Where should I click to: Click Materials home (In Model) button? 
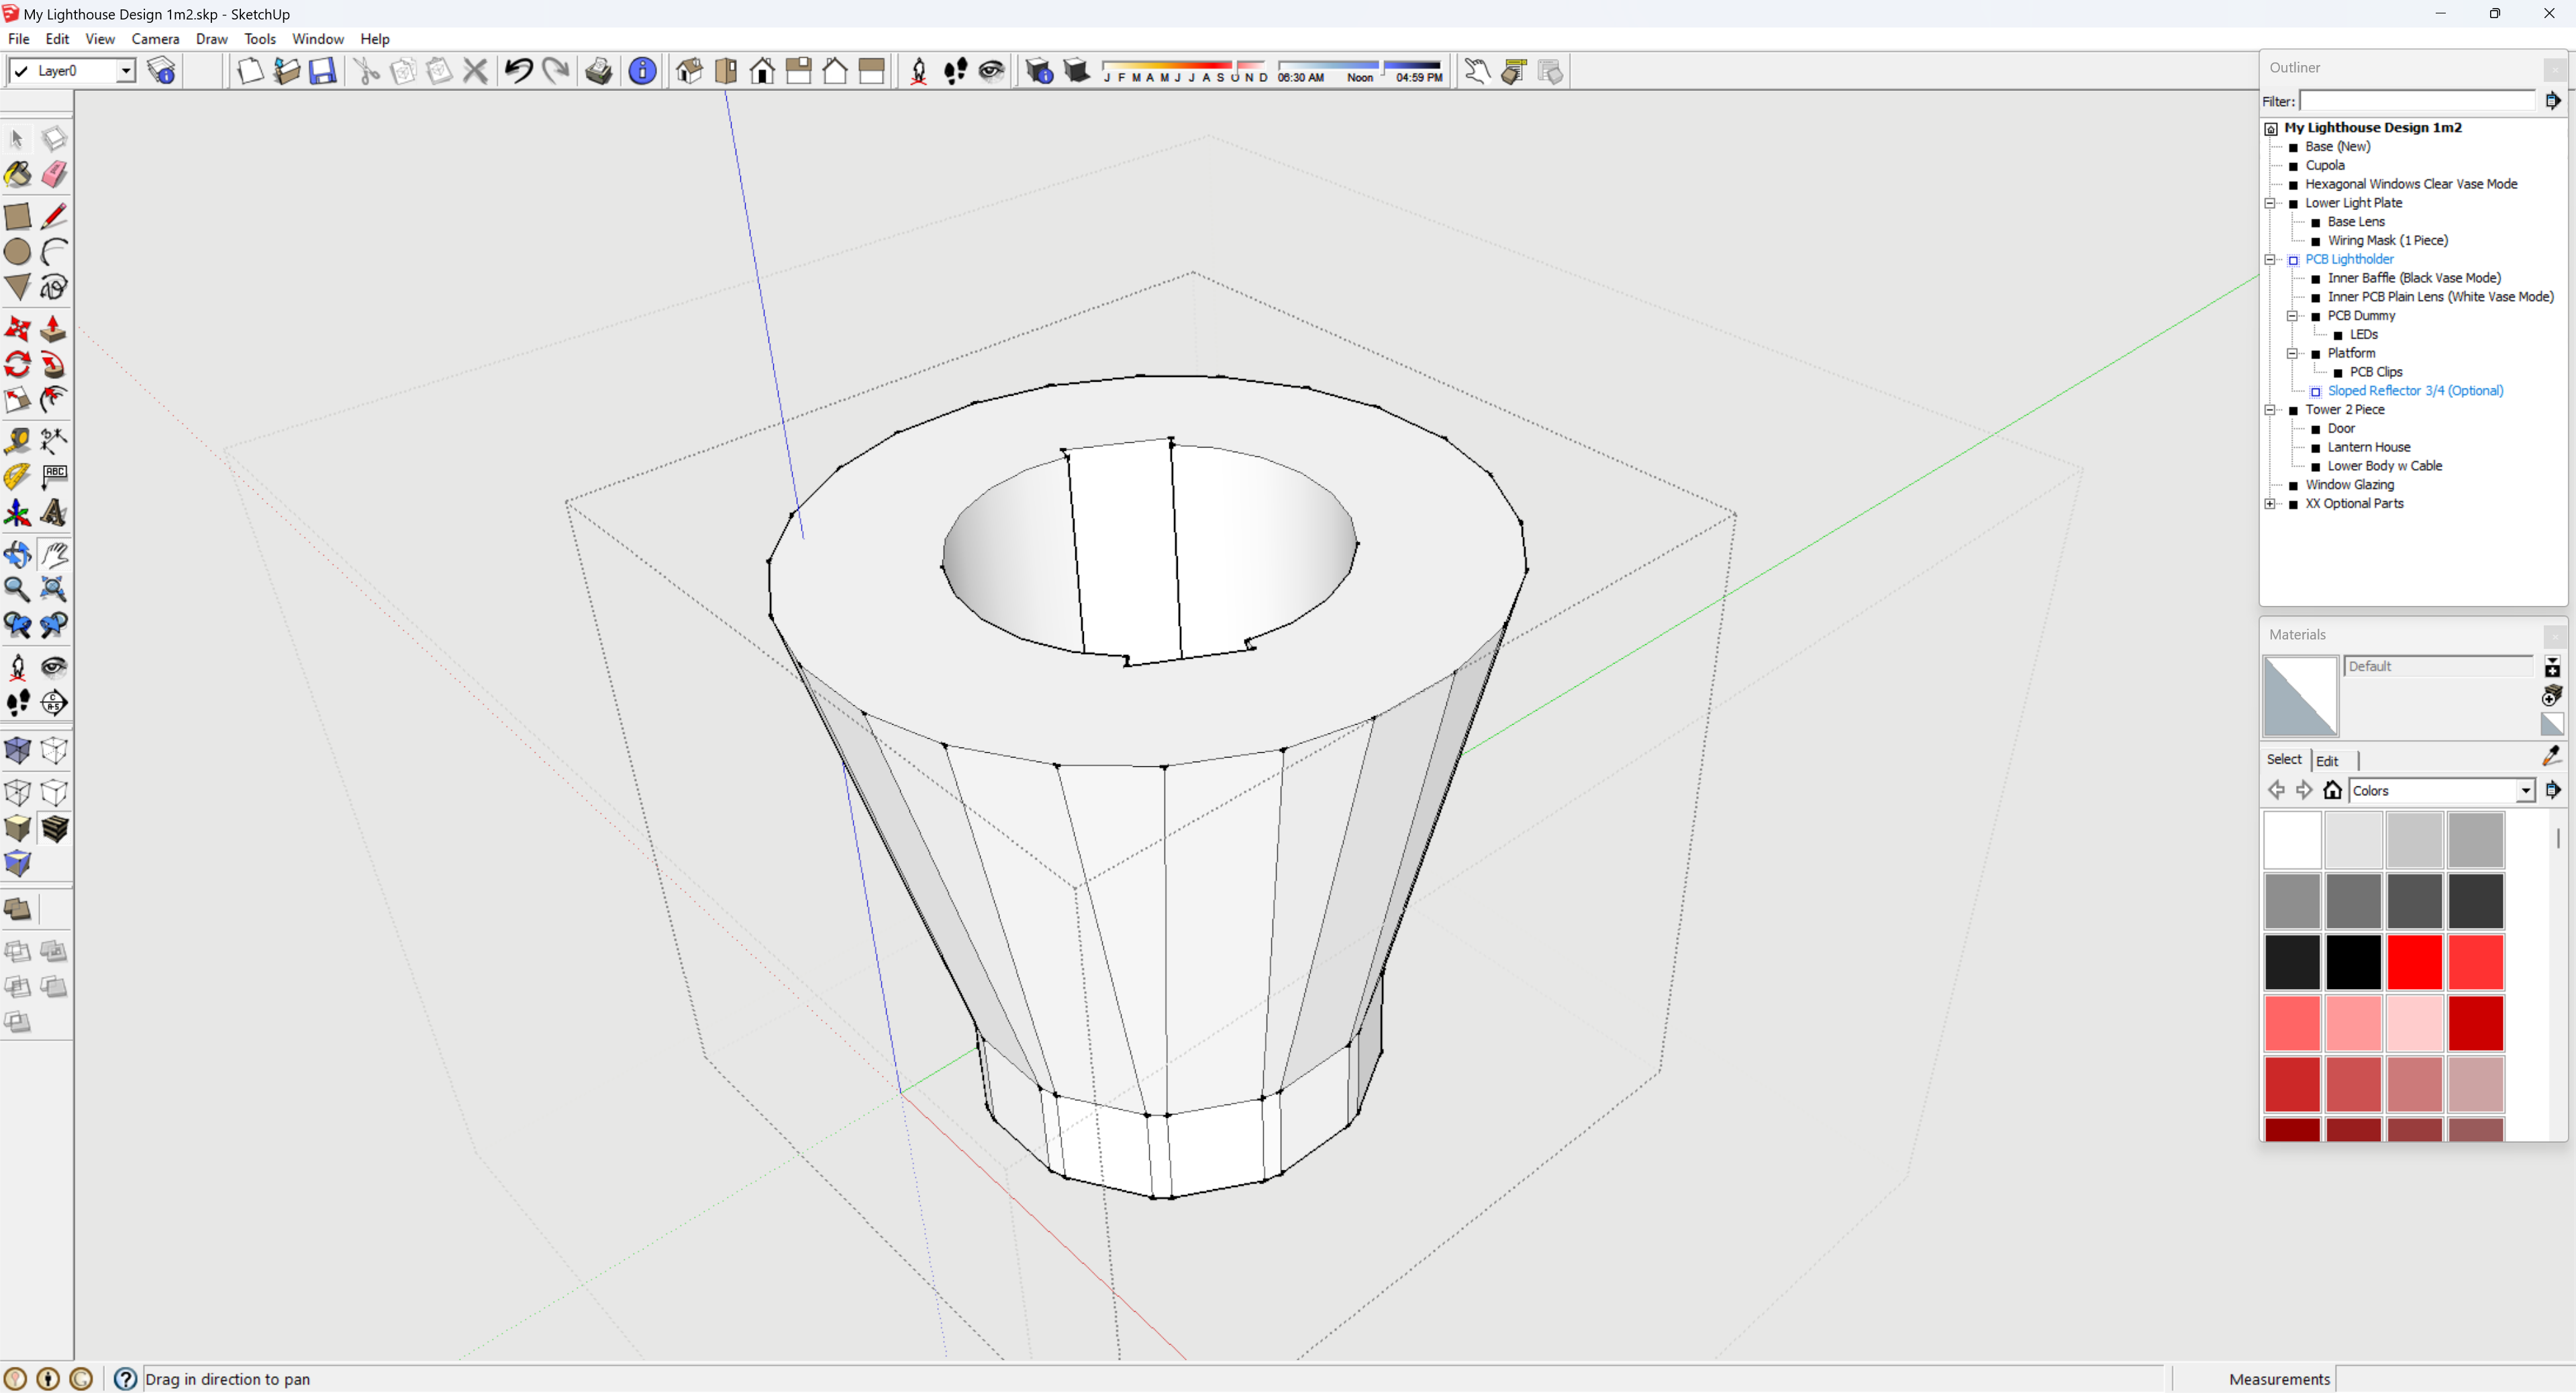(x=2332, y=790)
